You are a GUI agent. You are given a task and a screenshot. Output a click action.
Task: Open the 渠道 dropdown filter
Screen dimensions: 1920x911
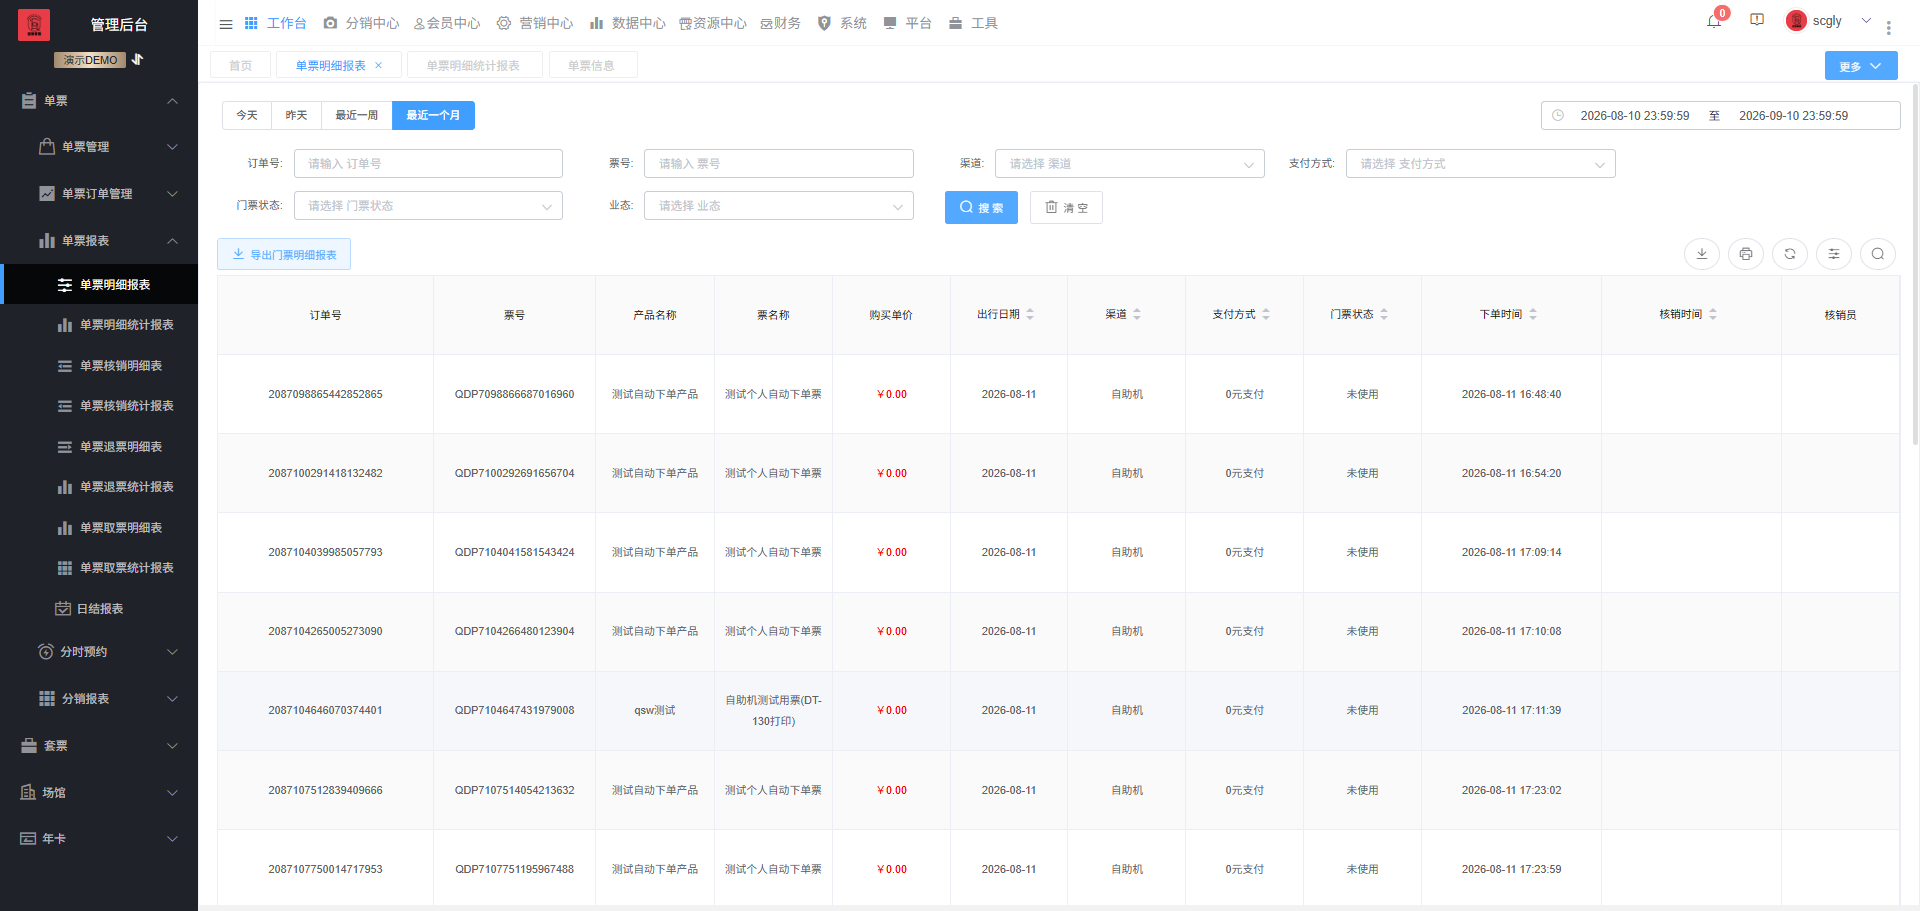tap(1130, 164)
